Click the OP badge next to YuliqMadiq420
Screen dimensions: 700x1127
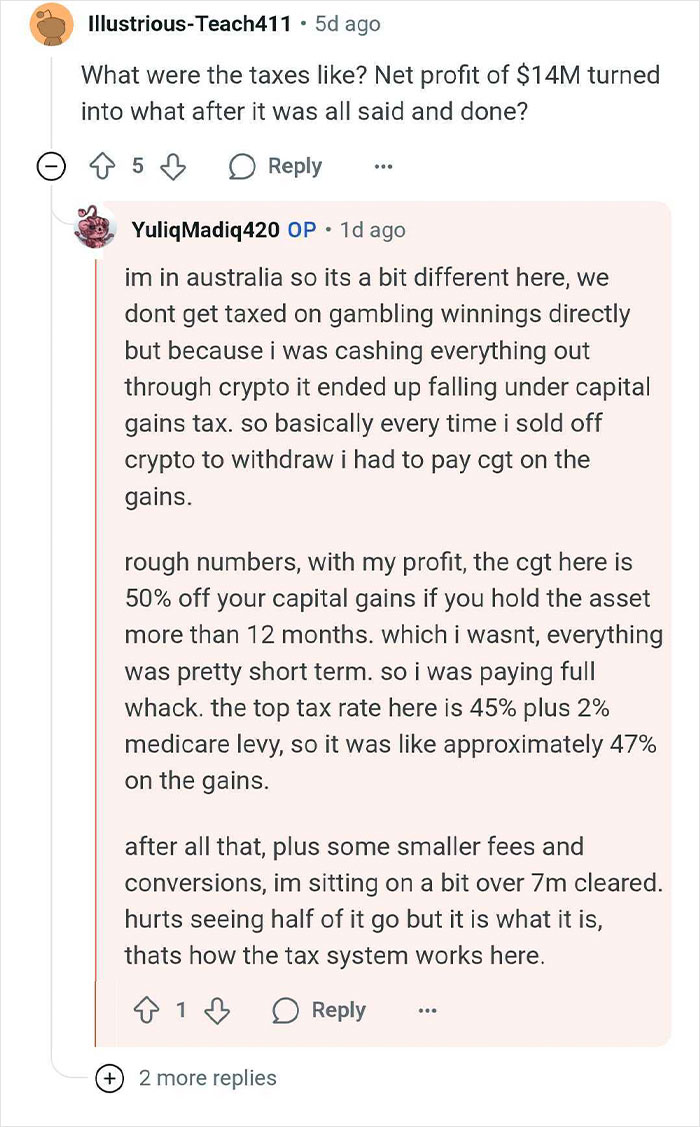click(x=302, y=229)
